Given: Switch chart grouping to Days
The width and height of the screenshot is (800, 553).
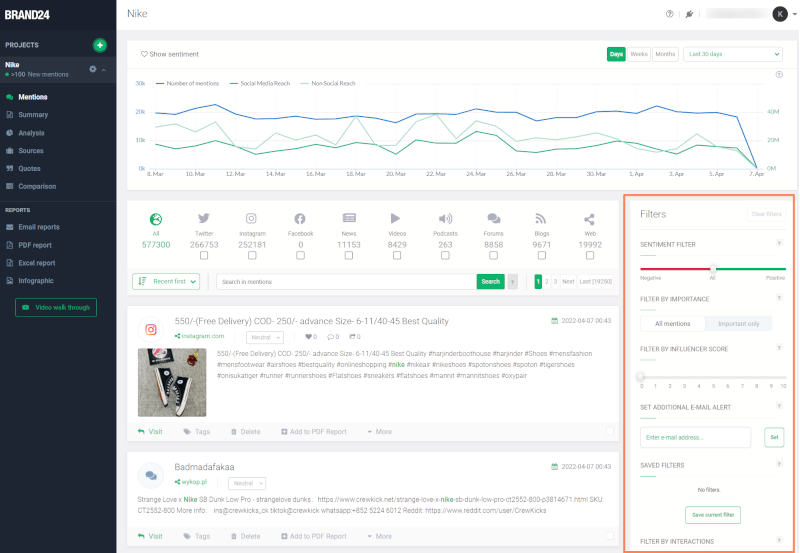Looking at the screenshot, I should click(616, 54).
